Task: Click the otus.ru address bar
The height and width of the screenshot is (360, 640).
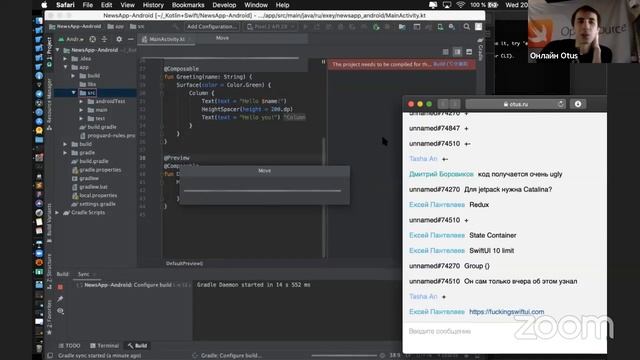Action: coord(516,104)
